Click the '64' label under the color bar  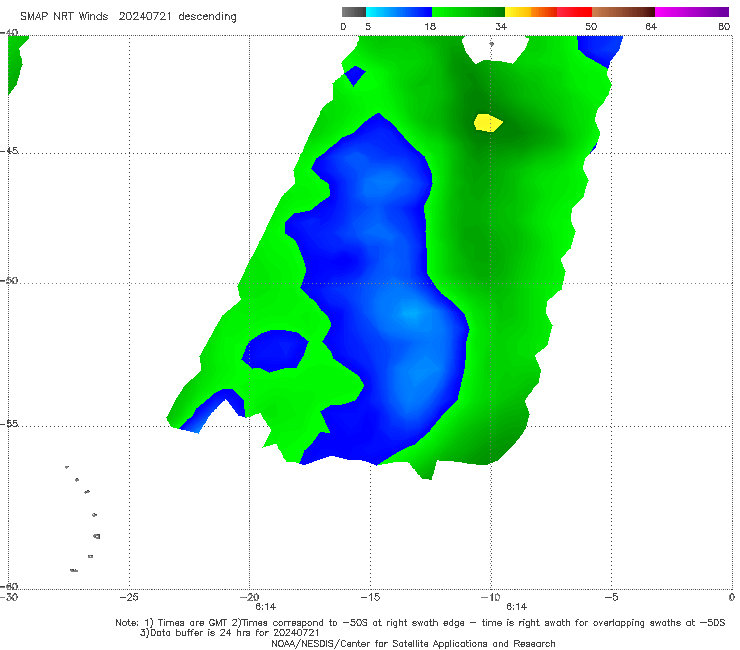point(651,27)
